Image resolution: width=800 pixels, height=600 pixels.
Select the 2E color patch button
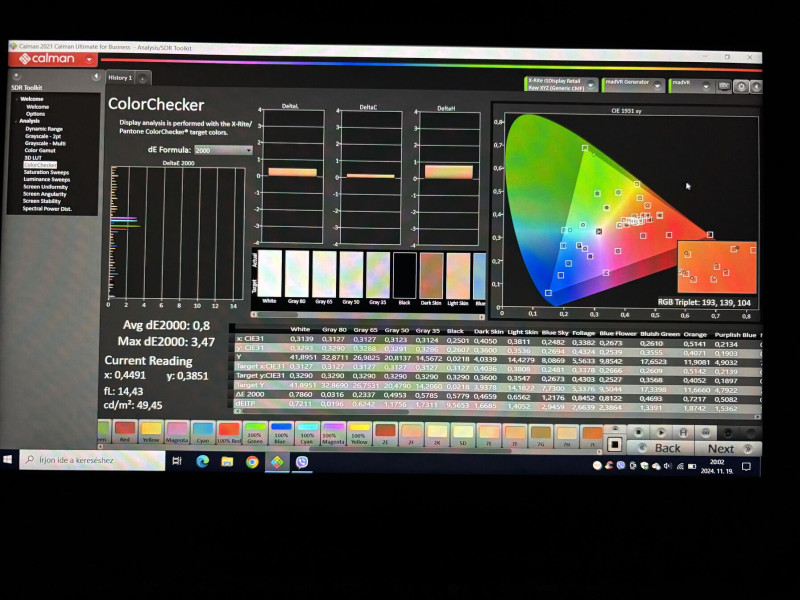tap(385, 434)
